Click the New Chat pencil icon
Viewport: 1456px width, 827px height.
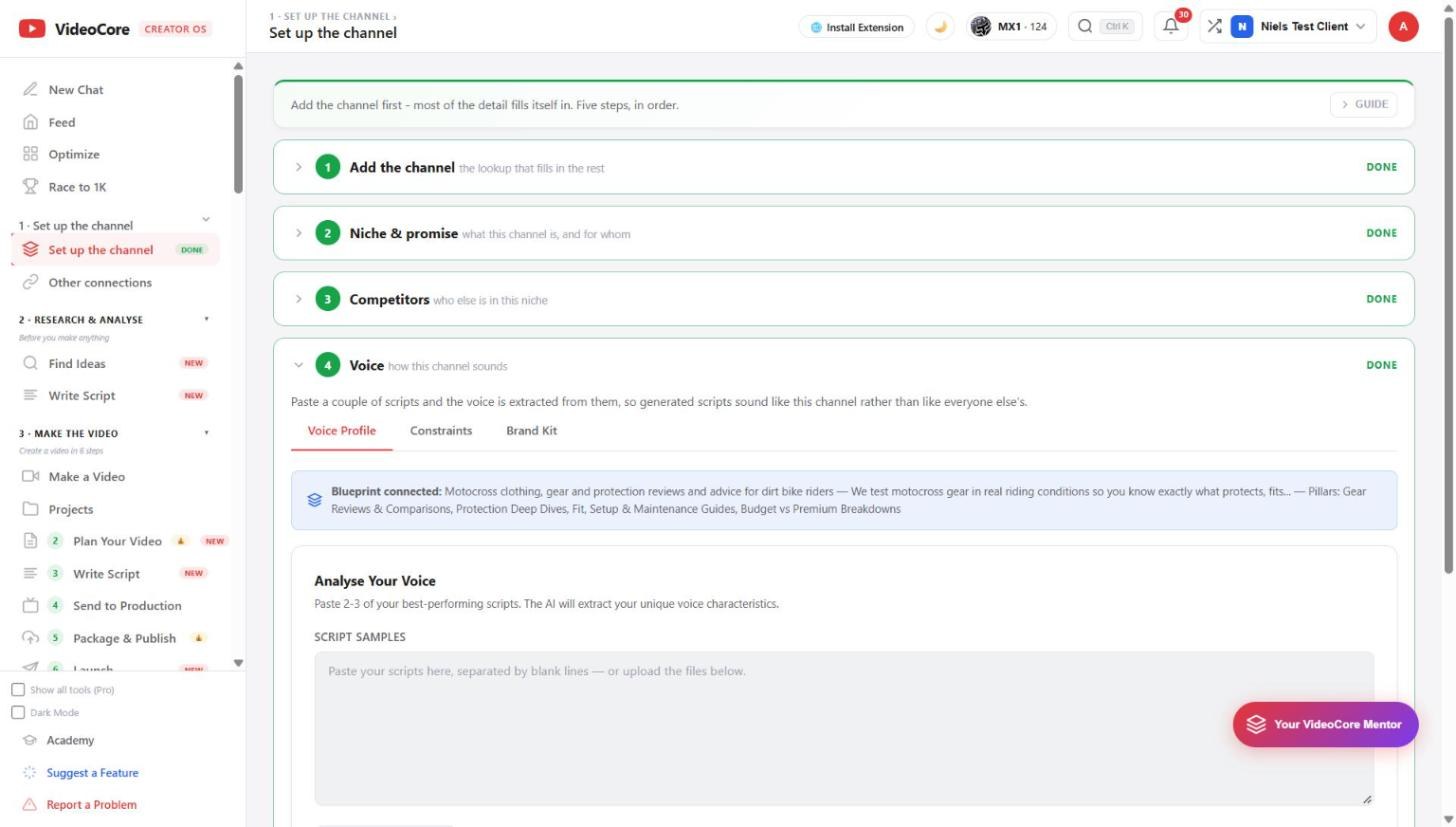(x=30, y=90)
